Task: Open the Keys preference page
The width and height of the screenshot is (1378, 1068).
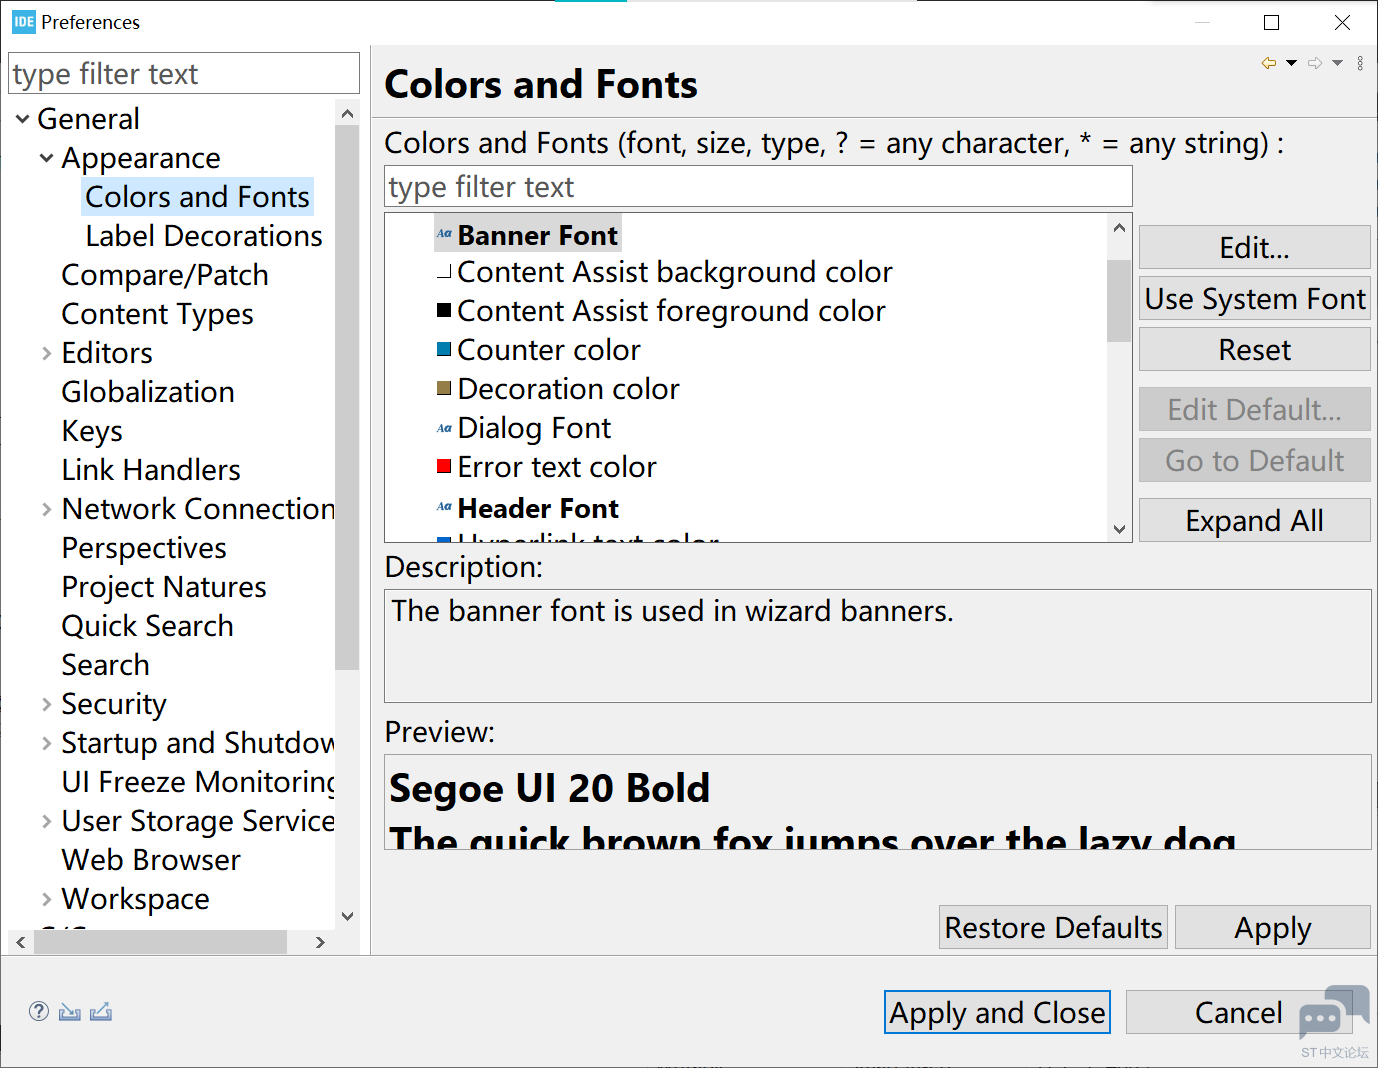Action: point(92,431)
